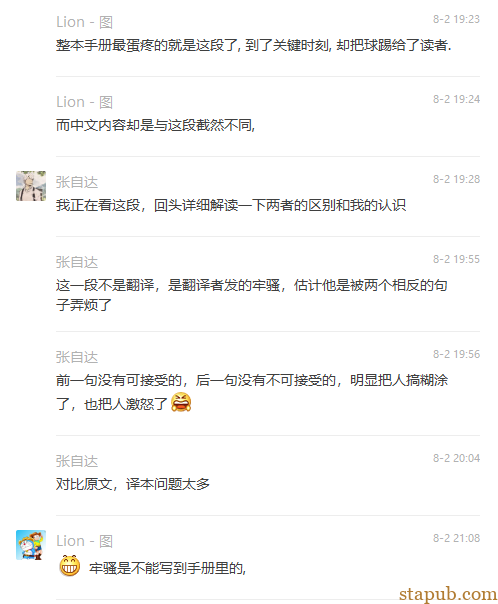This screenshot has height=604, width=498.
Task: Click the Doraemon avatar of Lion - 图
Action: coord(31,545)
